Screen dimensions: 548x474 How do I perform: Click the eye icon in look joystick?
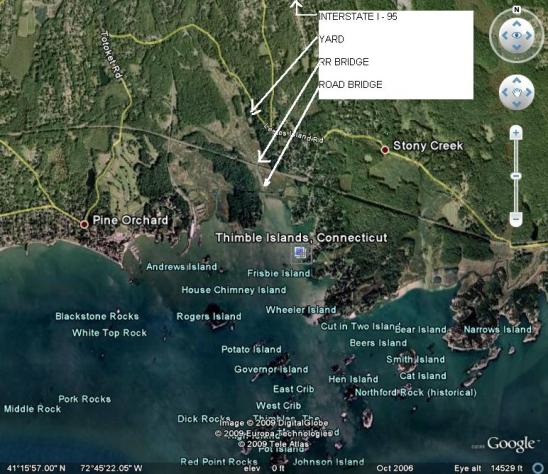tap(517, 35)
